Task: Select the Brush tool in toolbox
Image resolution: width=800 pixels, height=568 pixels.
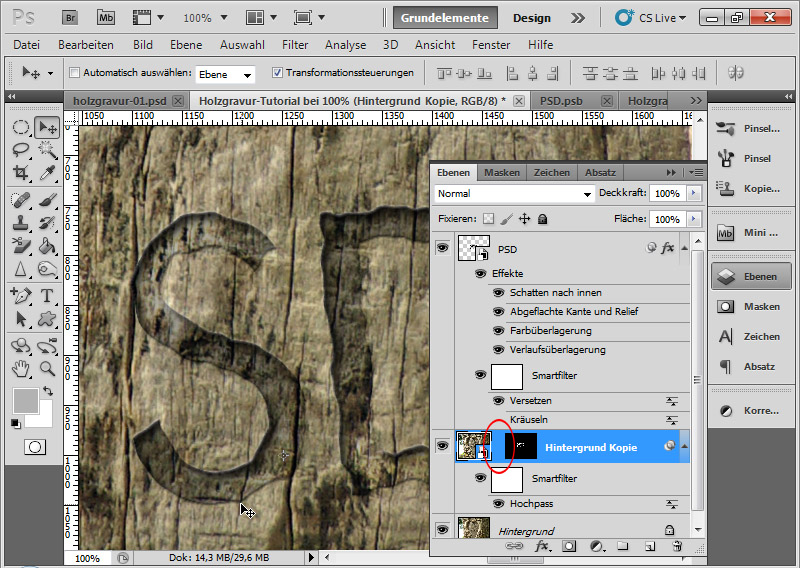Action: [x=47, y=200]
